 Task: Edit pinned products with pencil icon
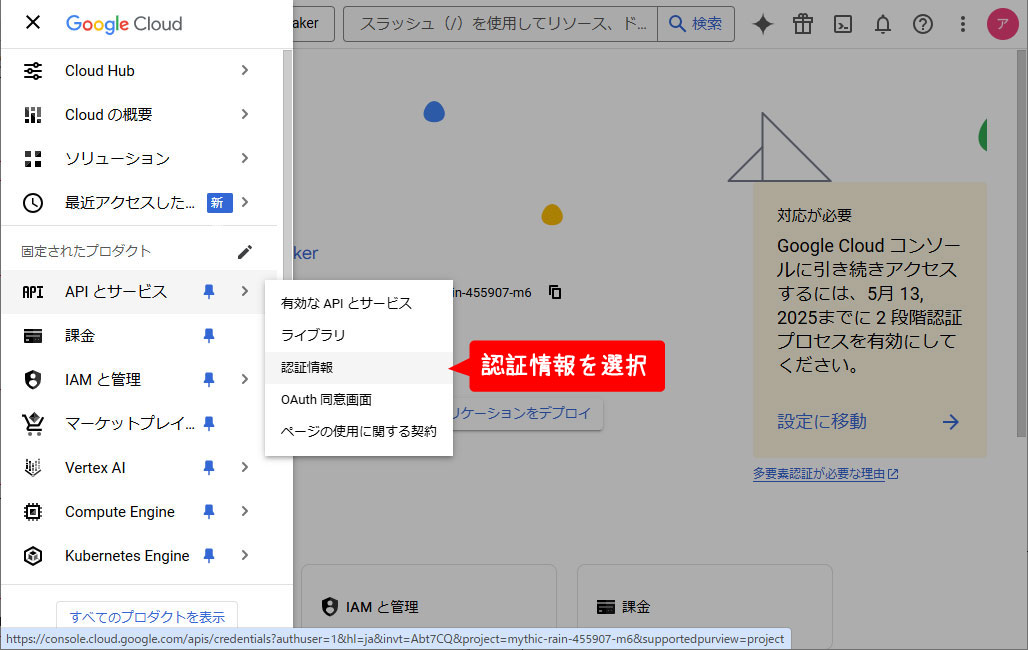pyautogui.click(x=245, y=252)
